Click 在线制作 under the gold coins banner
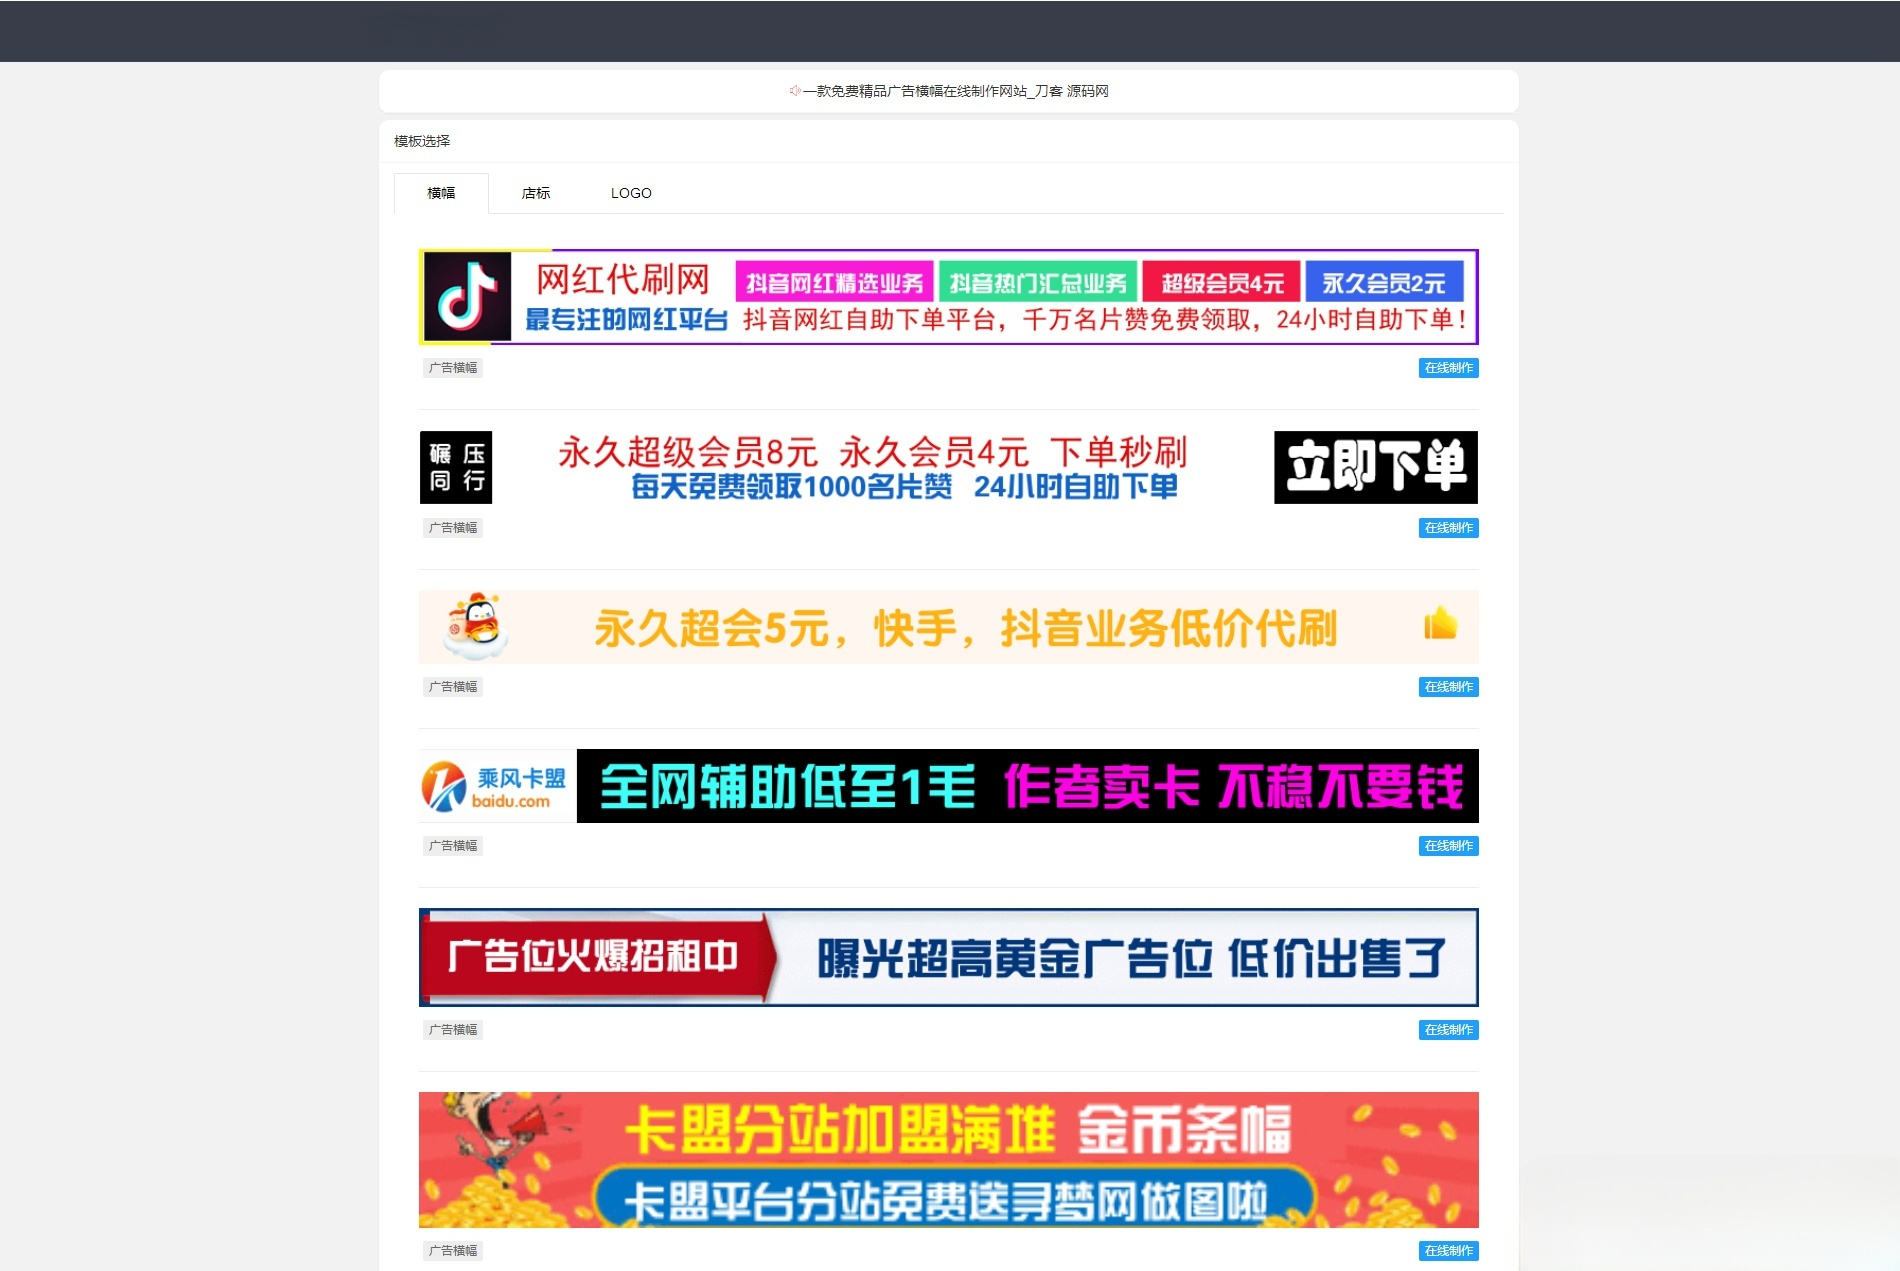The height and width of the screenshot is (1271, 1900). pos(1447,1250)
